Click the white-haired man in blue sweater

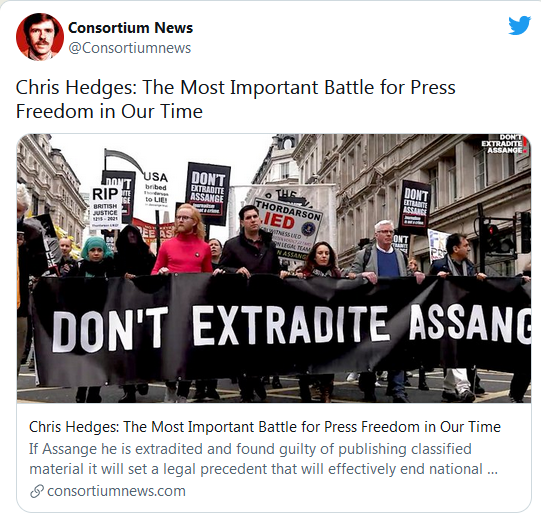(x=383, y=252)
